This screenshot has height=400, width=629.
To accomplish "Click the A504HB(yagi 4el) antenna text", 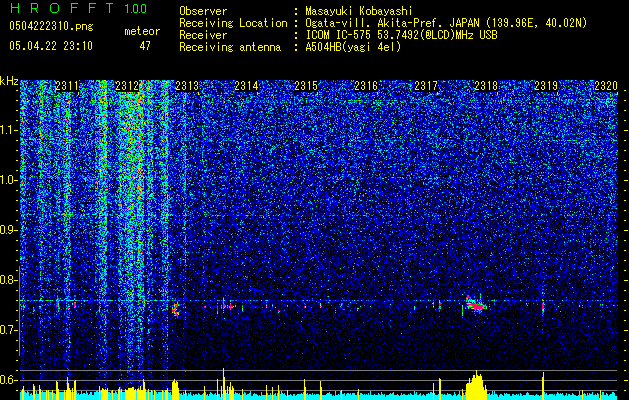I will 353,47.
